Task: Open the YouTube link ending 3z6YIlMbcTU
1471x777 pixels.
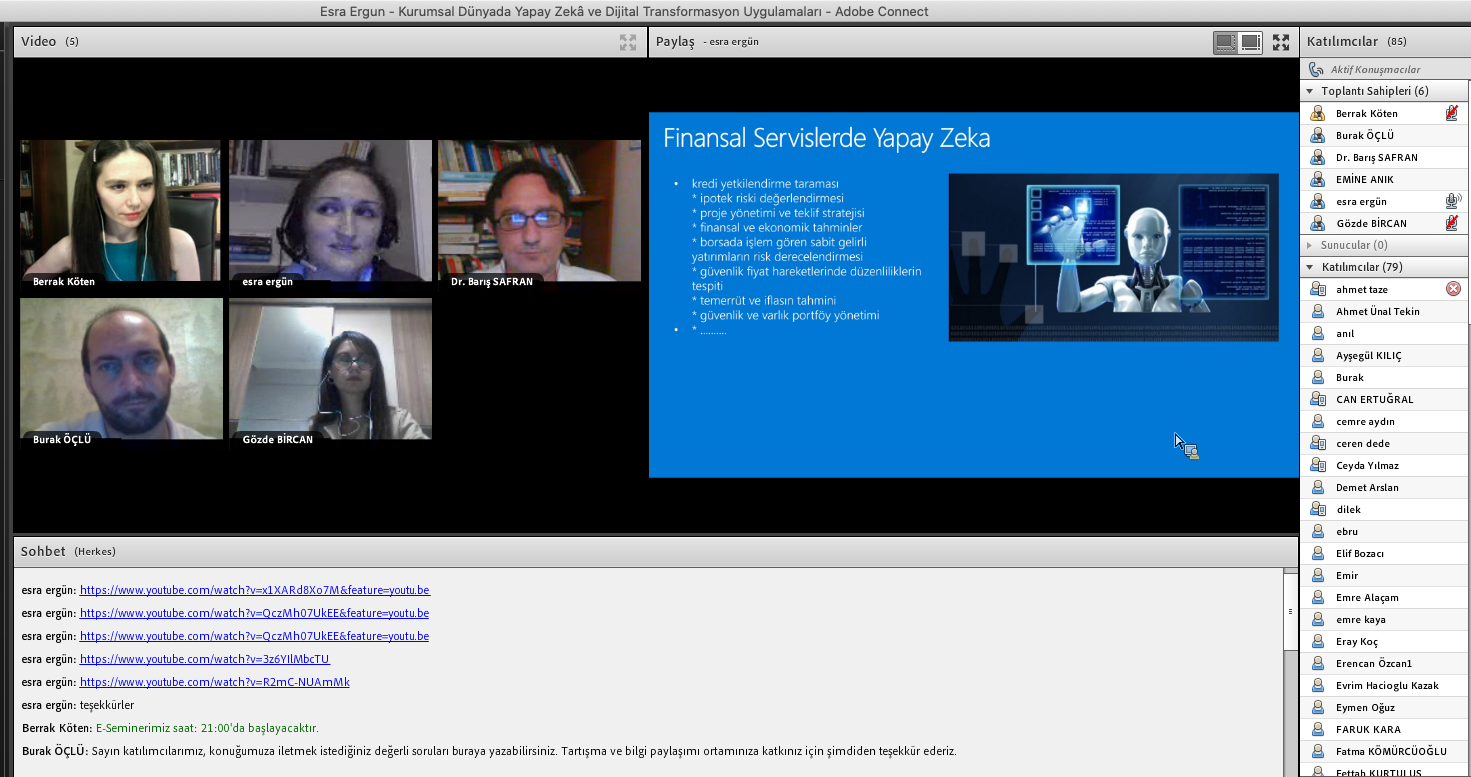Action: [204, 659]
